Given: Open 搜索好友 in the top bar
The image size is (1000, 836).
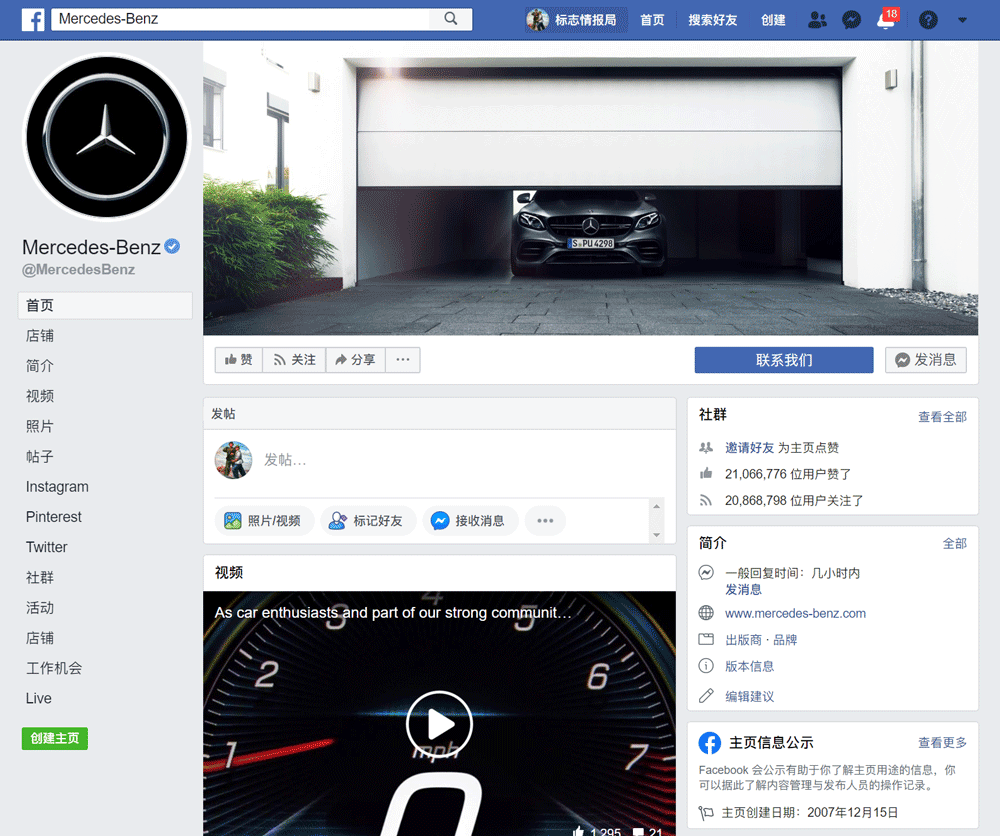Looking at the screenshot, I should [x=712, y=20].
